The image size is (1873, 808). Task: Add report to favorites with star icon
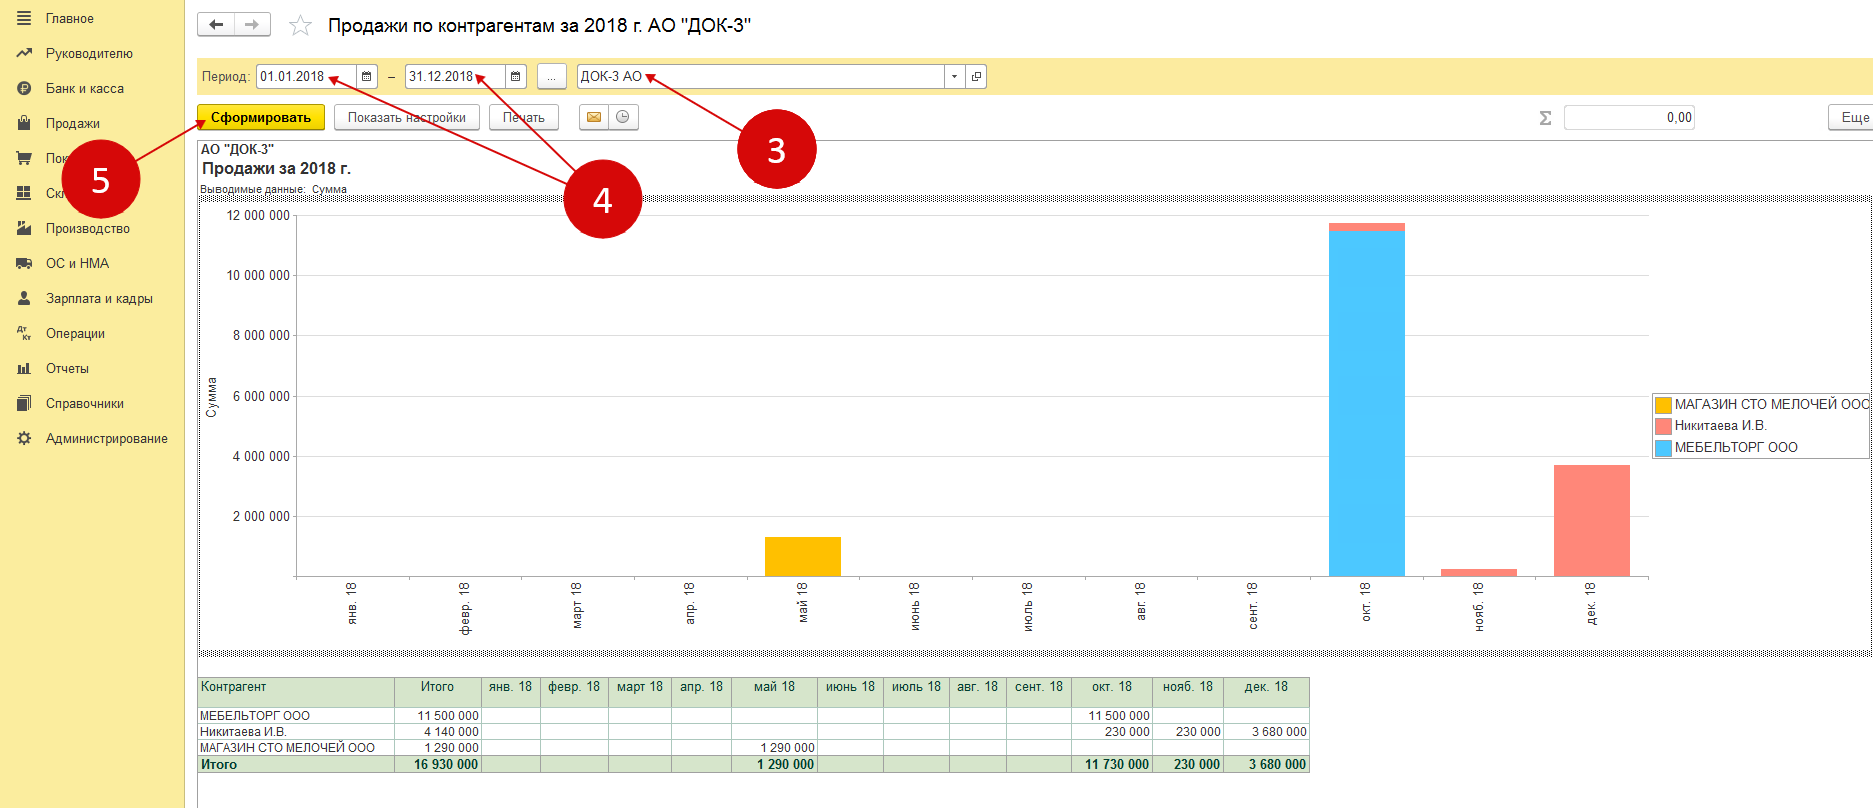pyautogui.click(x=300, y=26)
